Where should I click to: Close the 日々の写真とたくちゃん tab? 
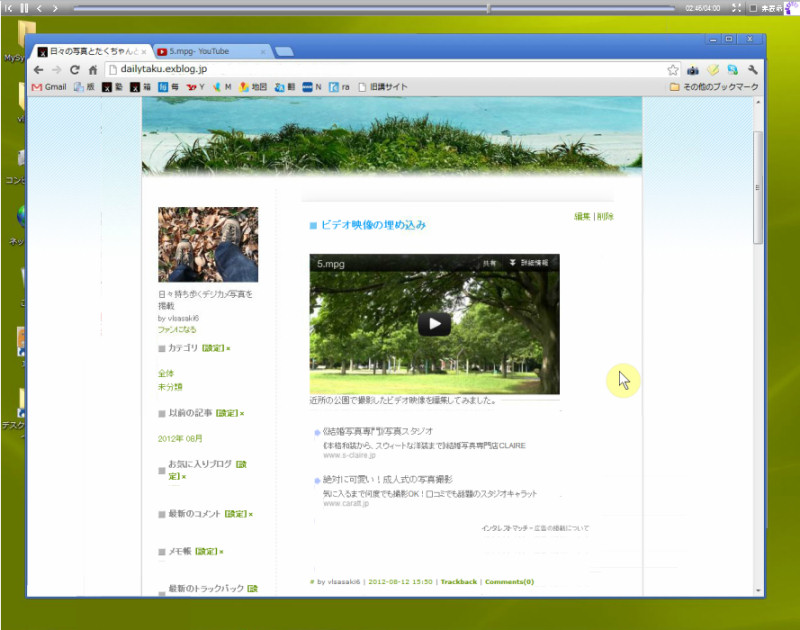point(144,52)
